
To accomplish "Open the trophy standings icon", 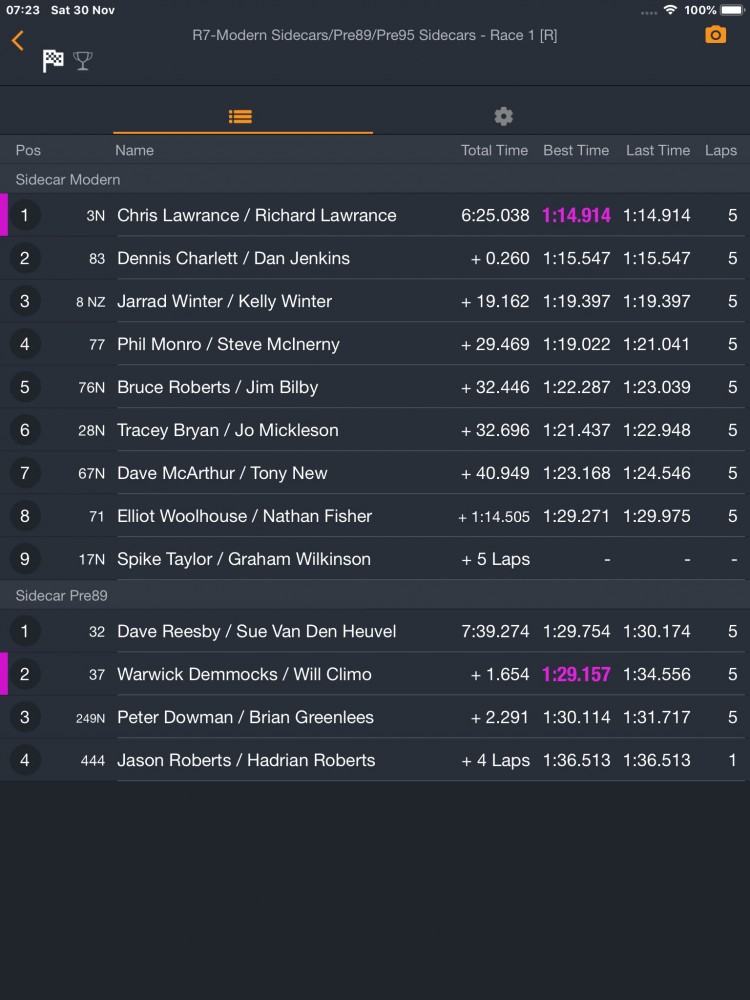I will point(83,61).
